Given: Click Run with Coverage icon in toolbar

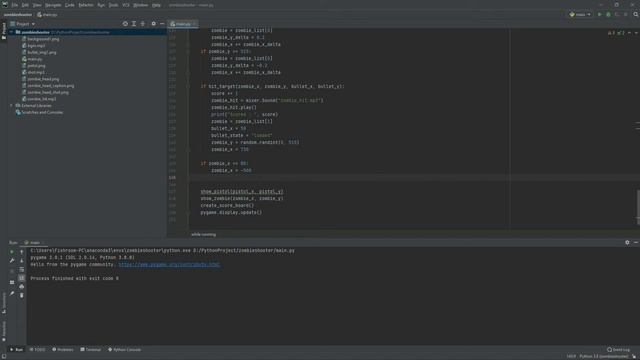Looking at the screenshot, I should point(617,14).
